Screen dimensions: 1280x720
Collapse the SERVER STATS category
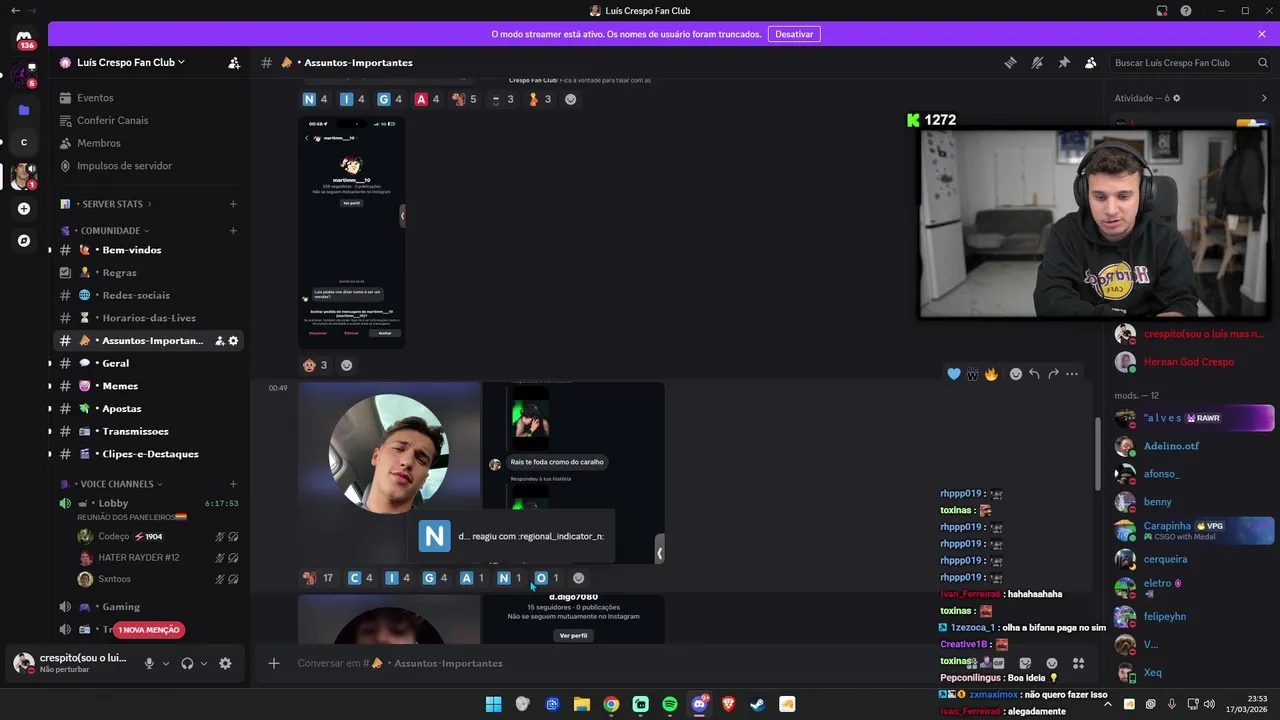pos(113,204)
